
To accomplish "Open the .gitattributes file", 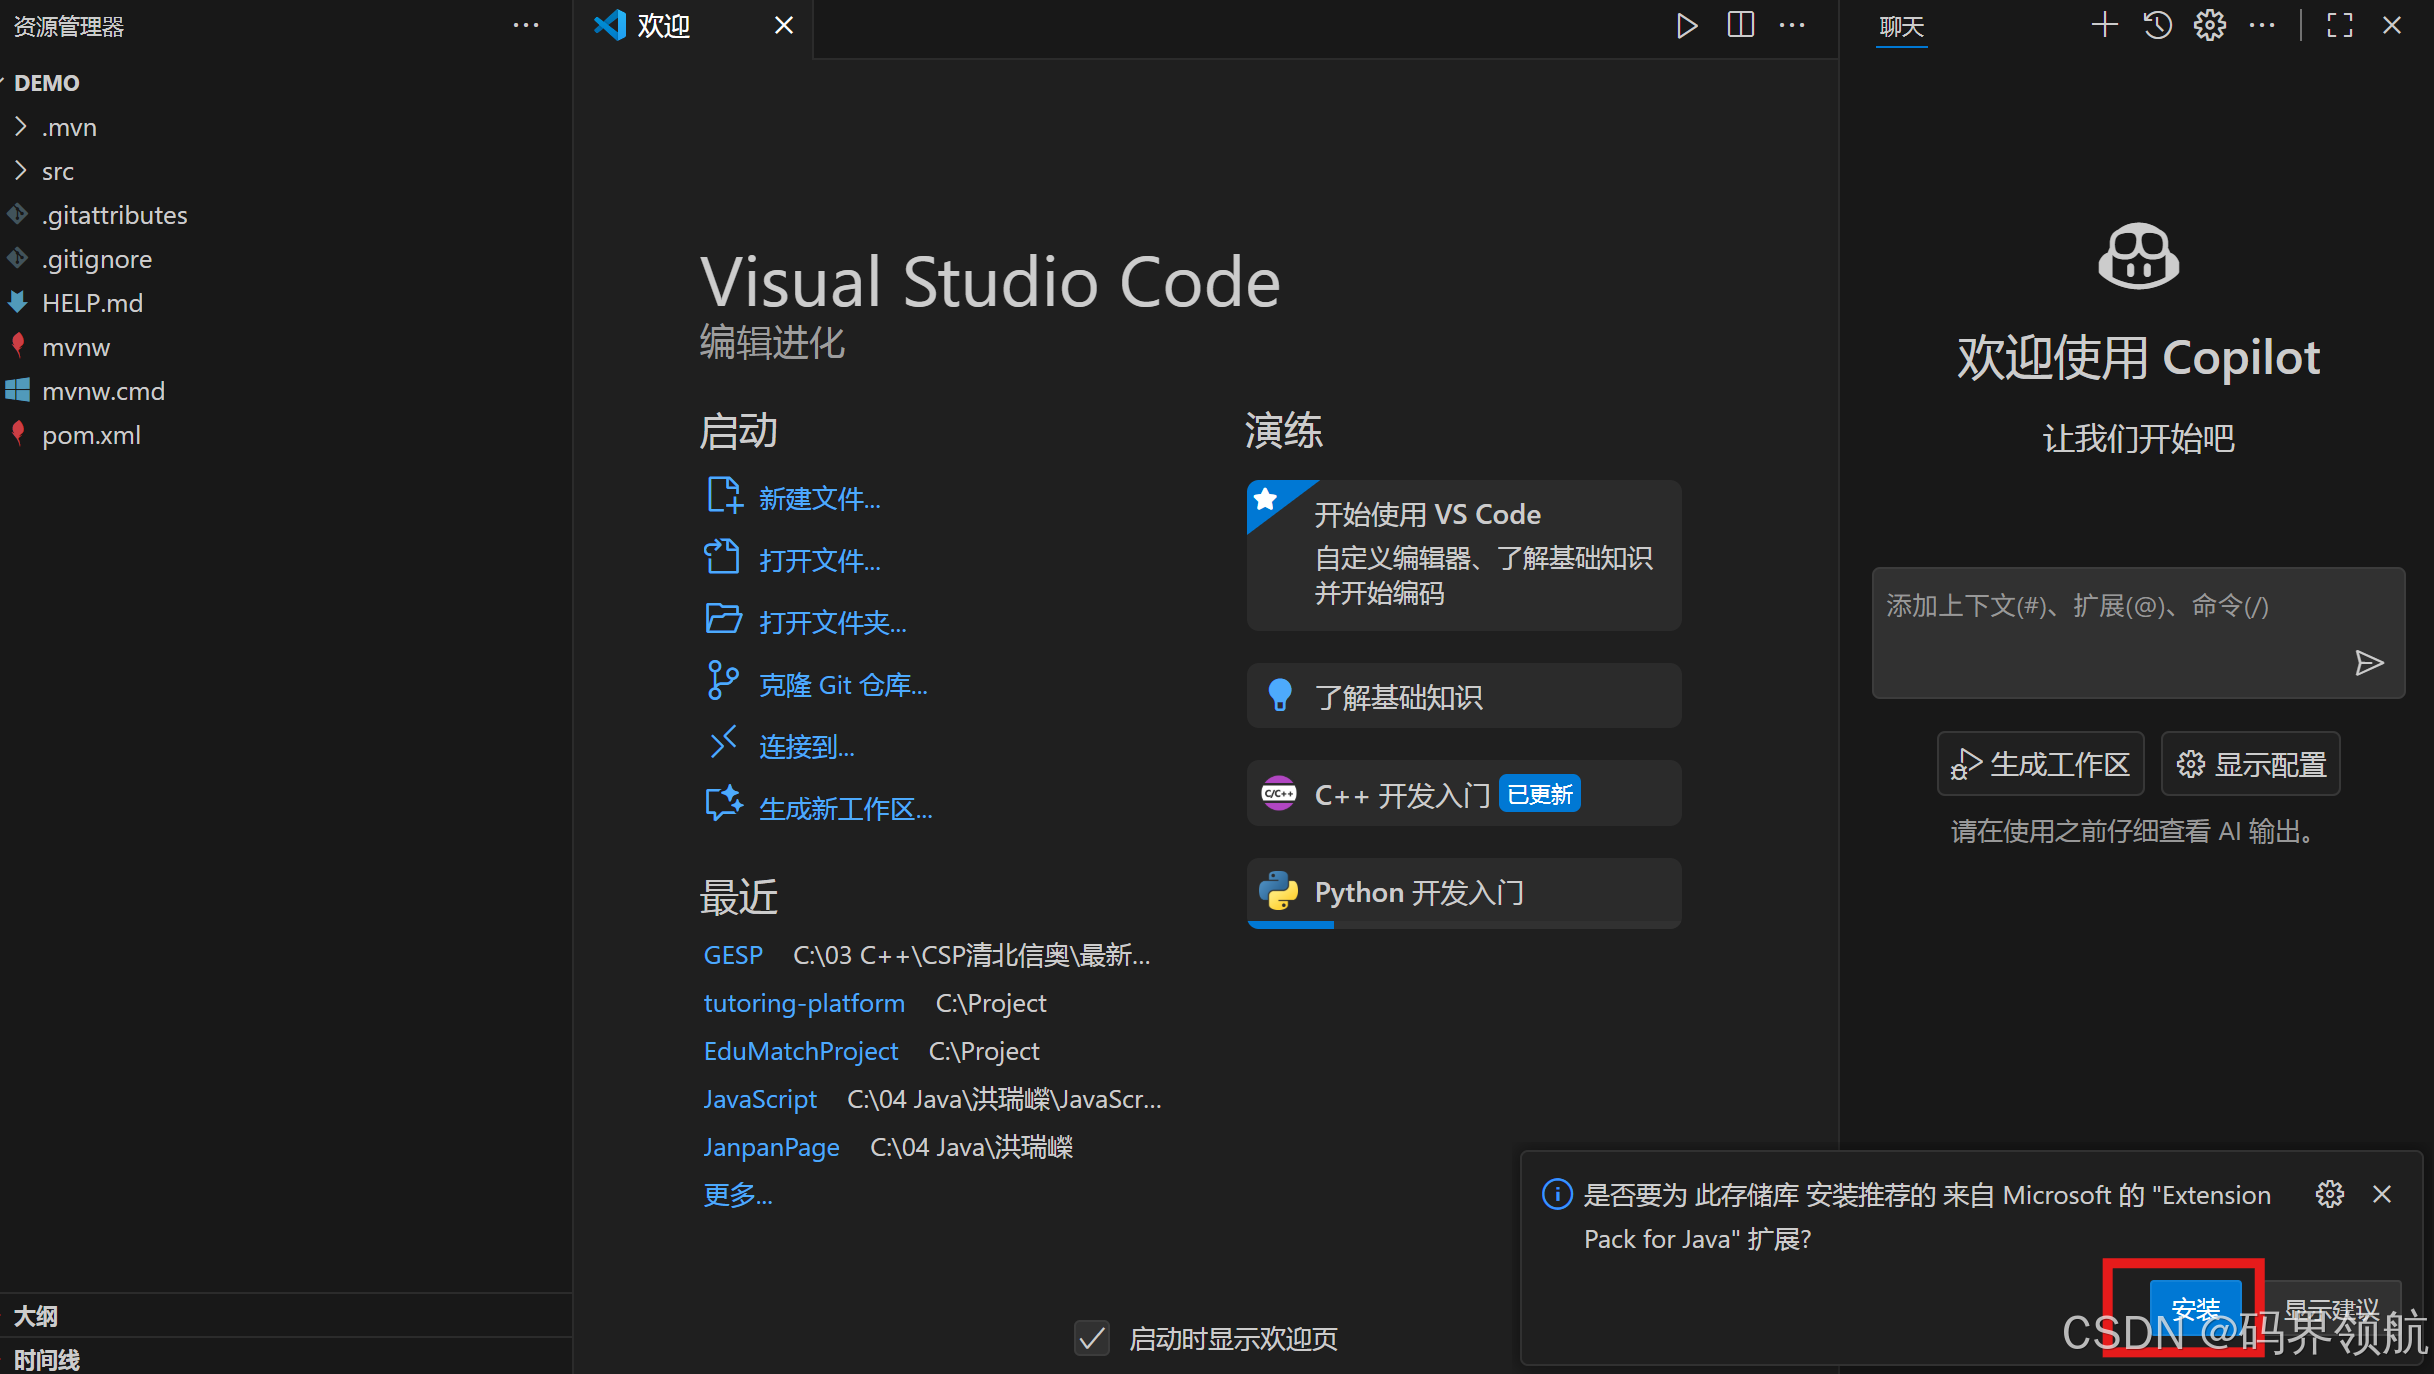I will point(114,215).
